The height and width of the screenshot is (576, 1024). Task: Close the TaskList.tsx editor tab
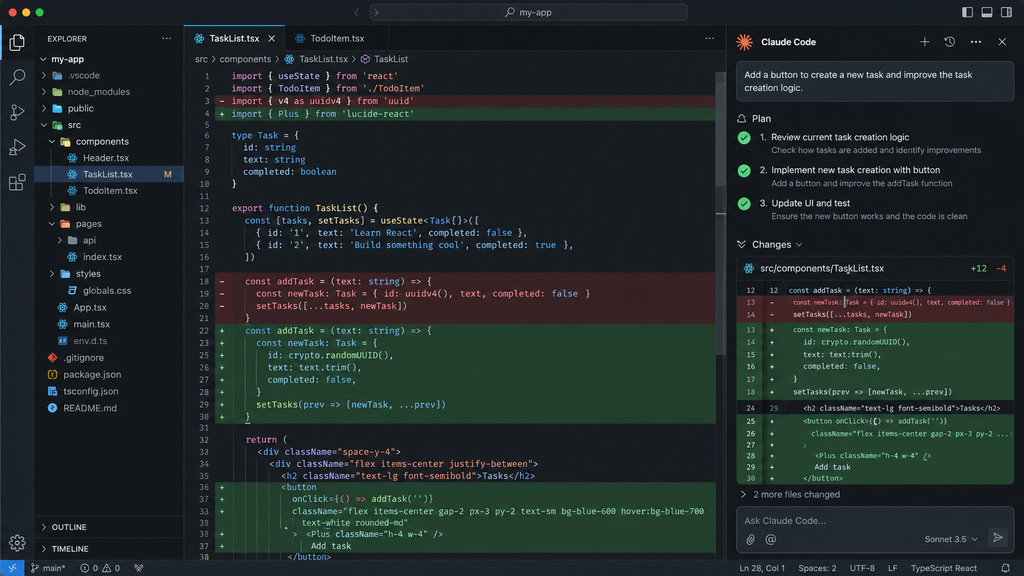(272, 39)
